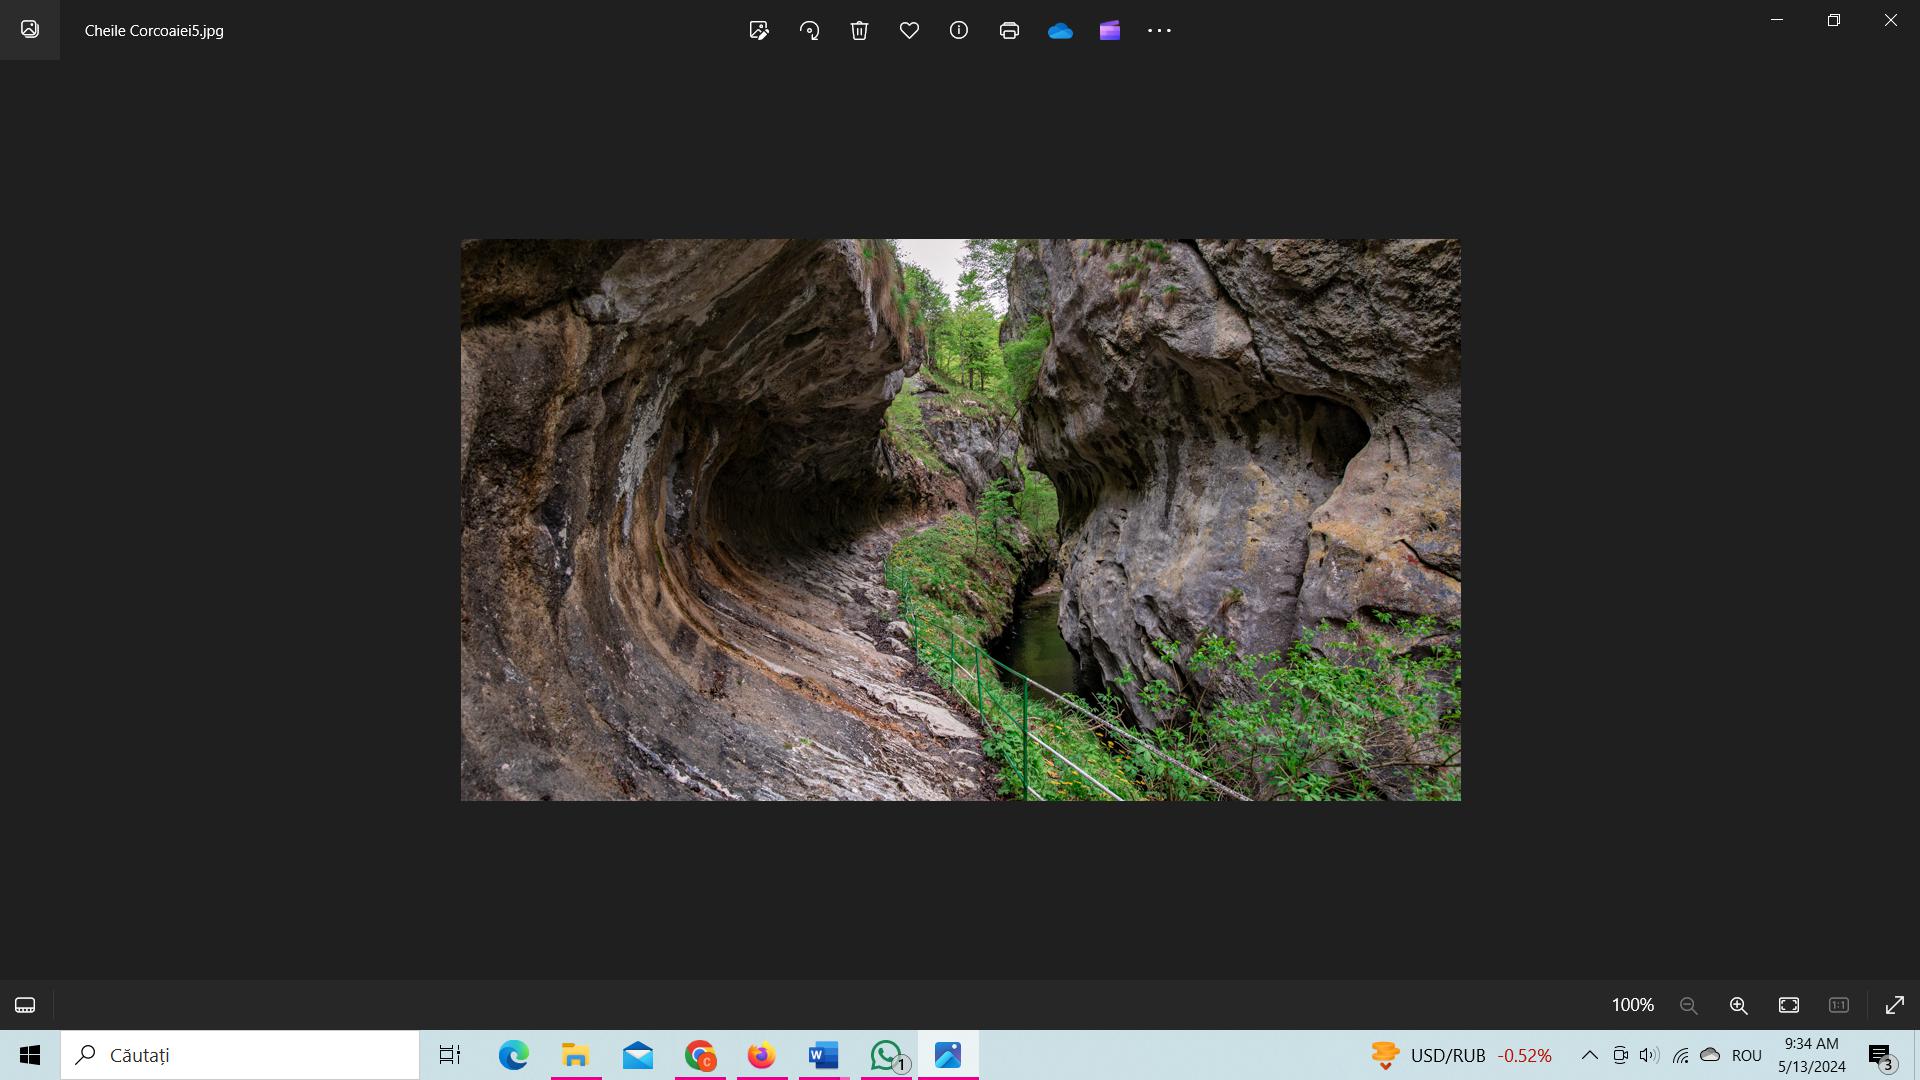Open the OneDrive cloud icon in toolbar
Viewport: 1920px width, 1080px height.
coord(1060,30)
